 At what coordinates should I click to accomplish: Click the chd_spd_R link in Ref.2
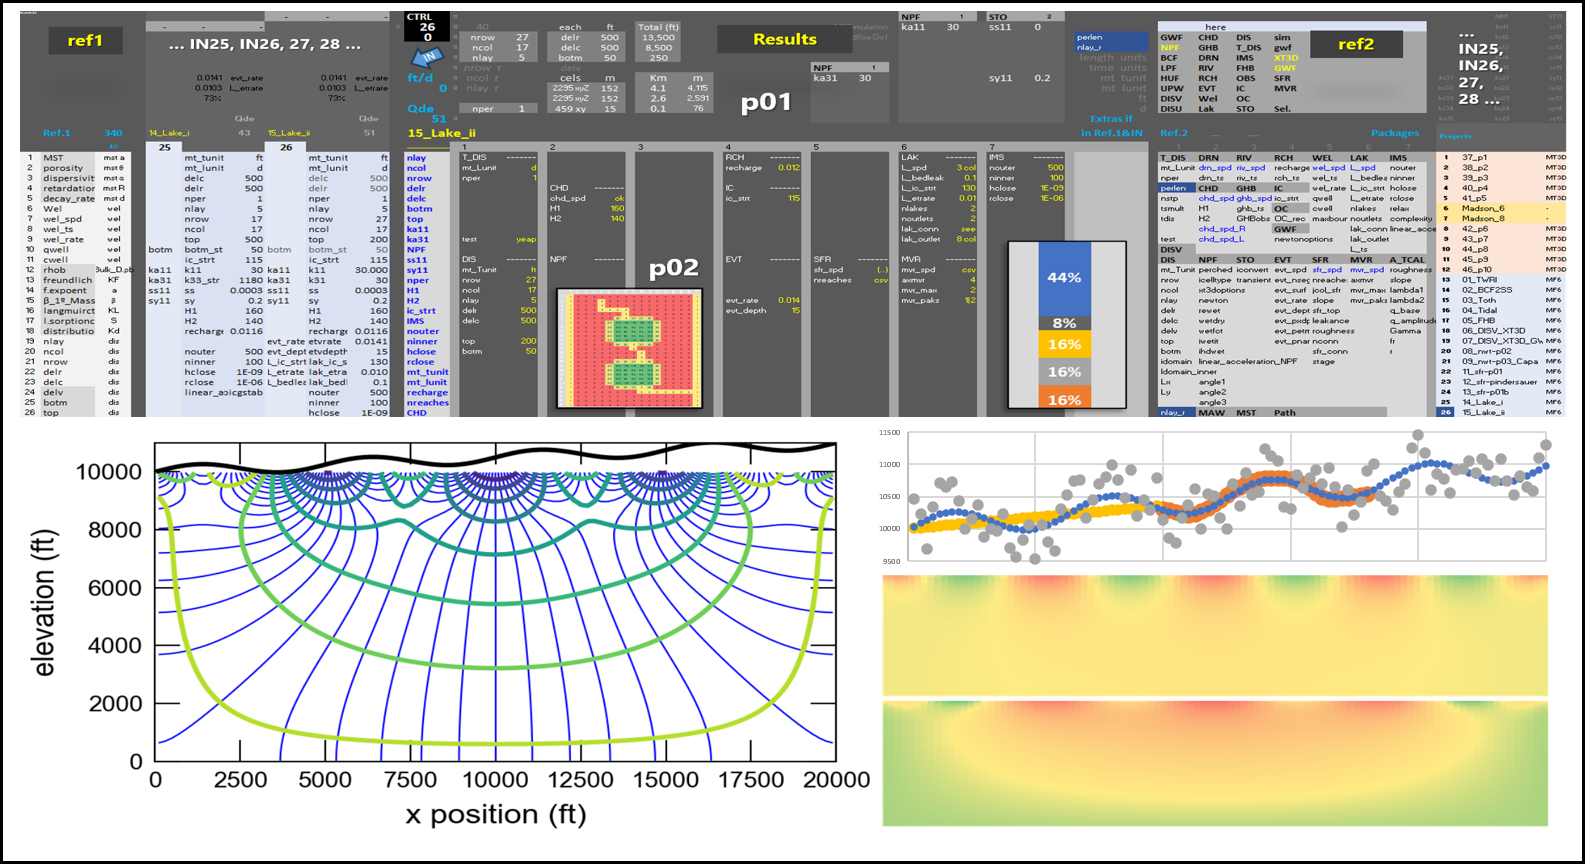(1221, 229)
